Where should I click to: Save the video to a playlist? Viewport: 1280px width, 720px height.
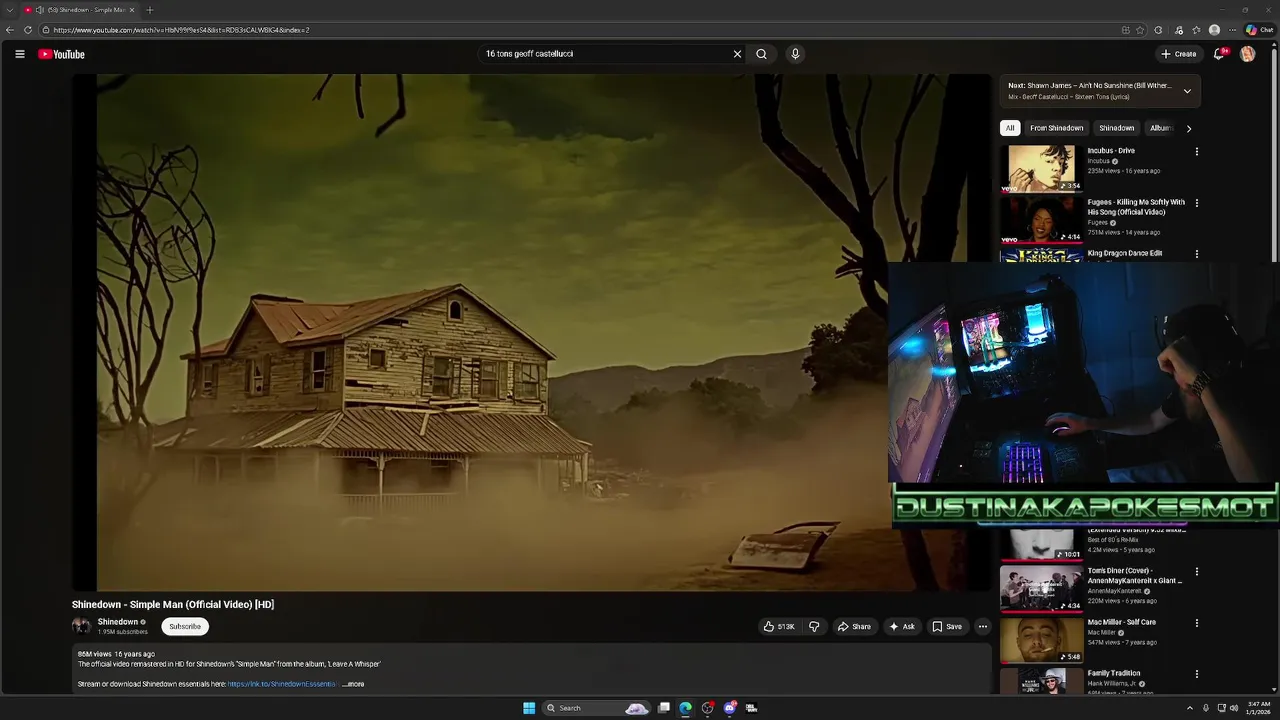[947, 626]
